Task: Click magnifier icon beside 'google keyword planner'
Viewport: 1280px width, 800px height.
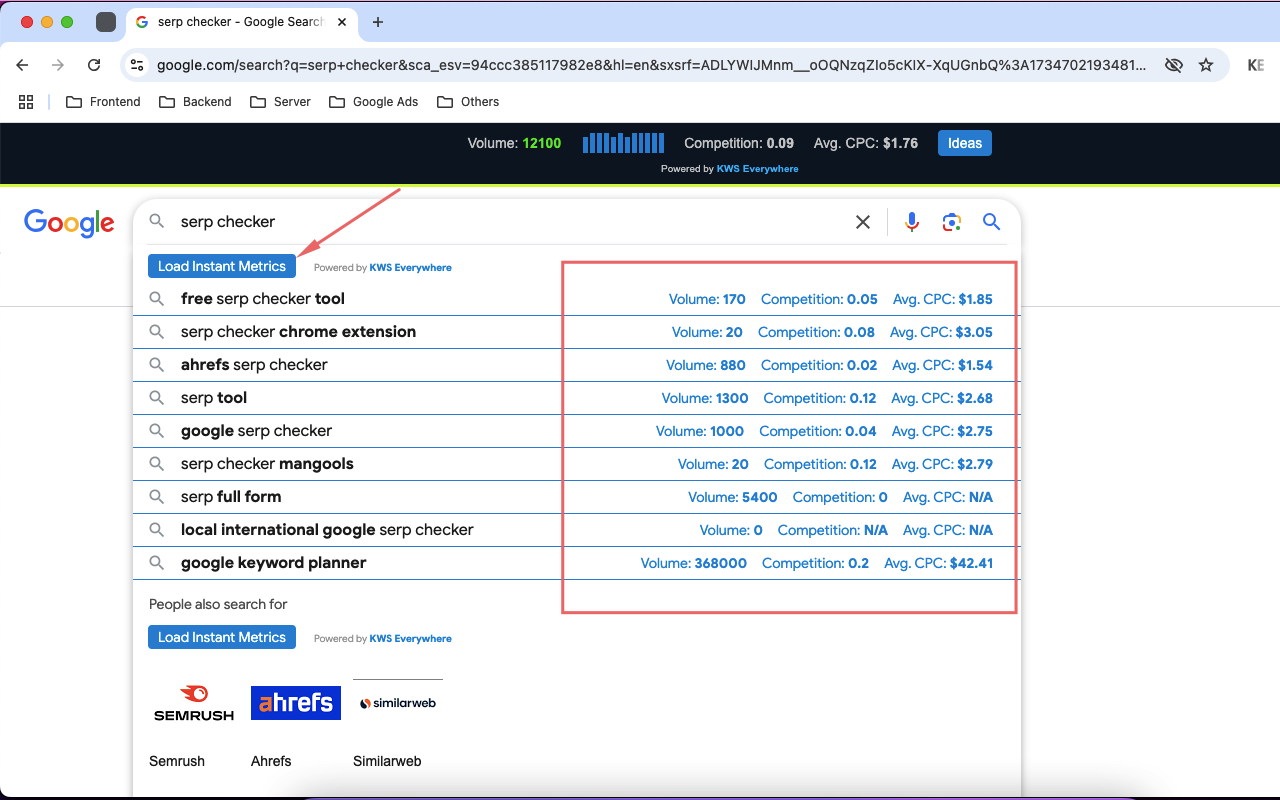Action: (x=157, y=563)
